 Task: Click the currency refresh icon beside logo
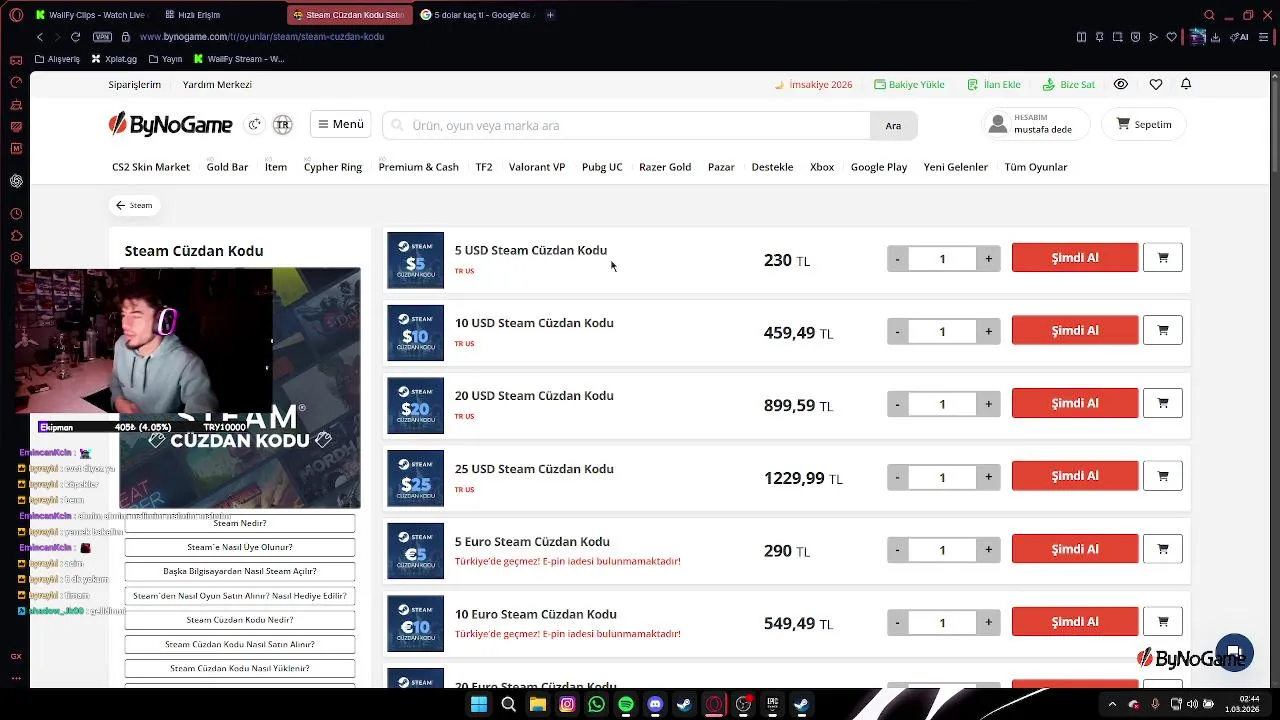coord(254,125)
